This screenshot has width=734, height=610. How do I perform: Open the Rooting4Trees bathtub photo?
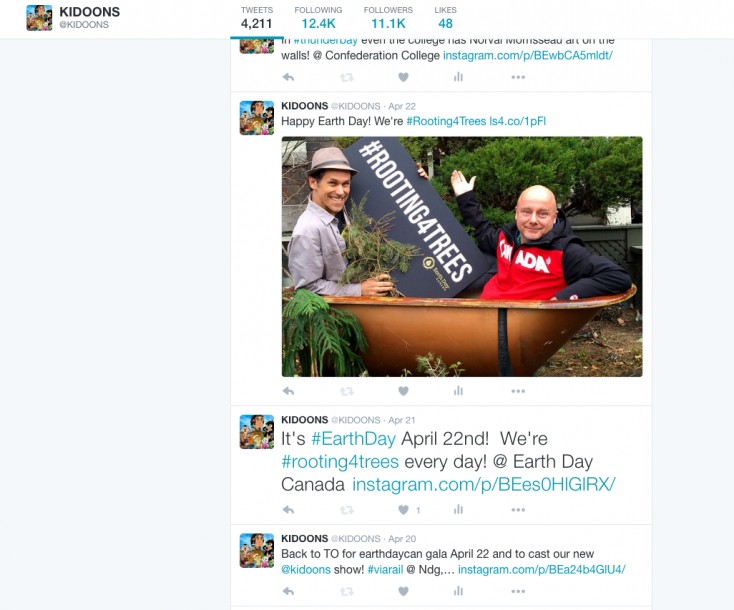tap(462, 257)
